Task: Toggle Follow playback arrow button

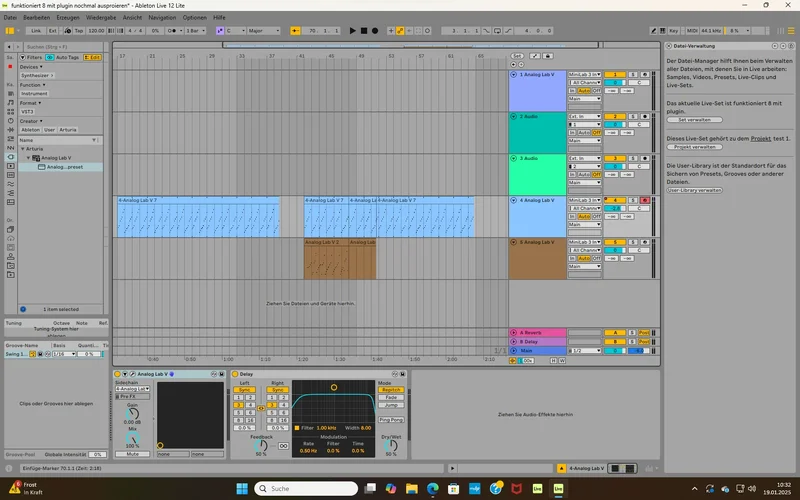Action: (x=295, y=31)
